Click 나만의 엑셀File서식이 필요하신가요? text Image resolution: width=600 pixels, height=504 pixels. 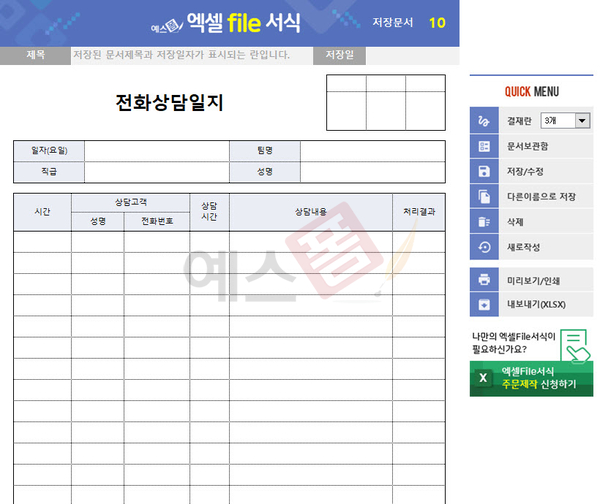click(x=513, y=343)
